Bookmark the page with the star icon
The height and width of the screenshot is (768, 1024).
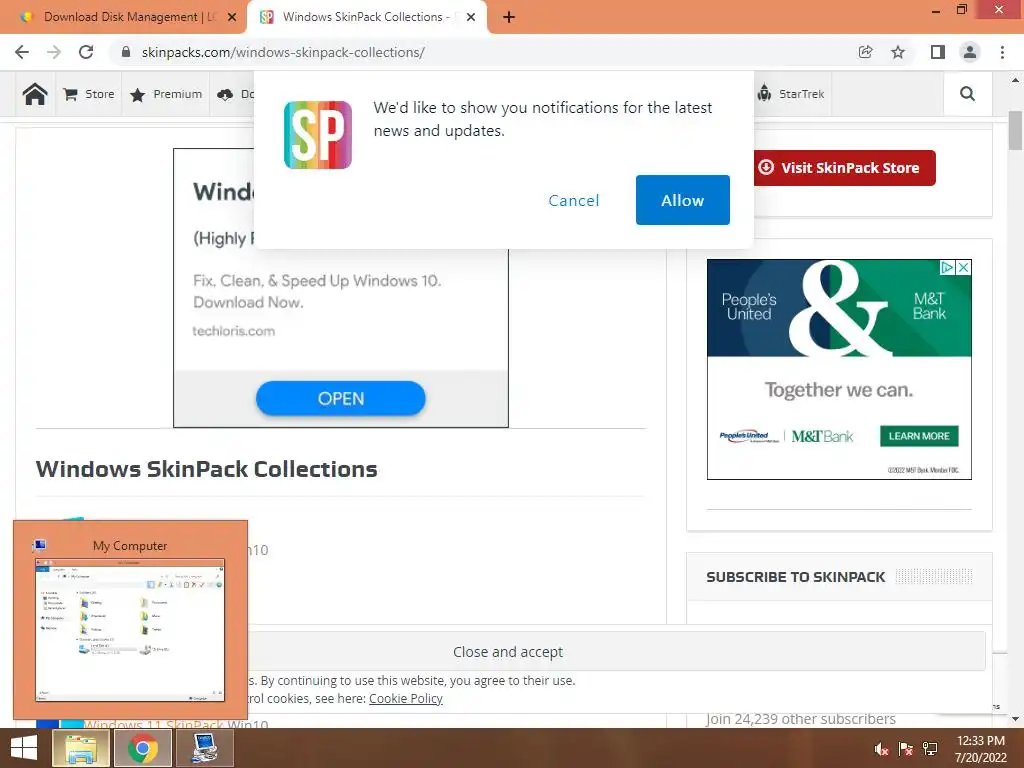[x=898, y=52]
